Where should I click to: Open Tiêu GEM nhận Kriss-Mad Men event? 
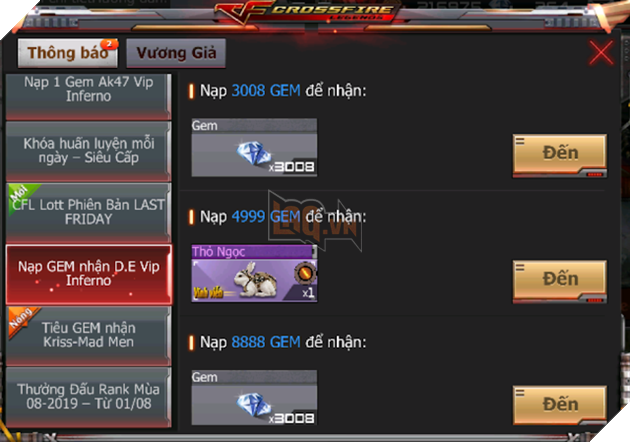coord(88,336)
